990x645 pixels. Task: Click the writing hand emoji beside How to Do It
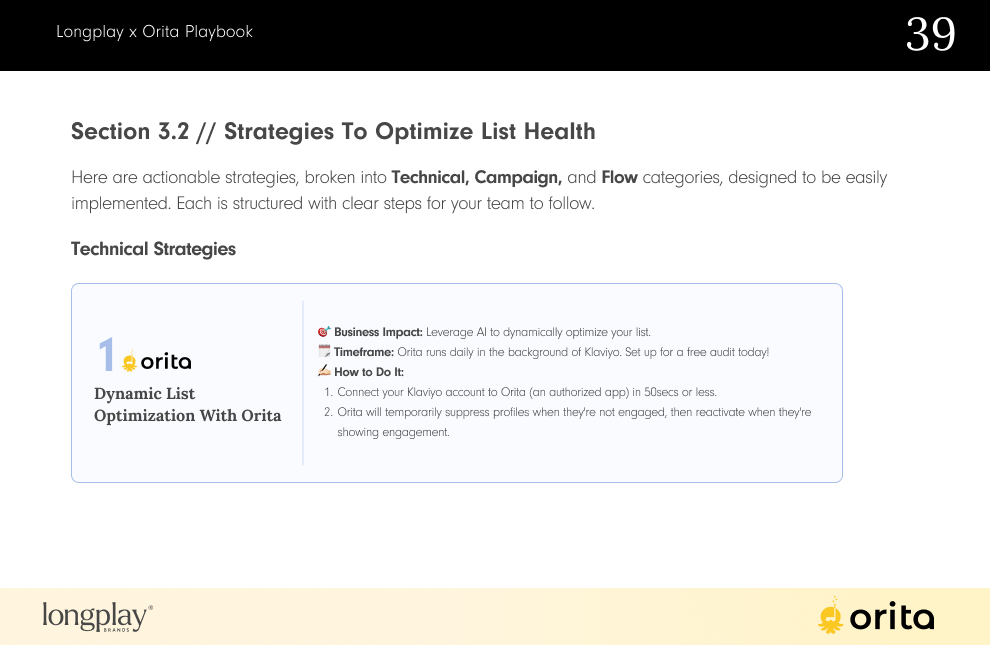pyautogui.click(x=324, y=370)
